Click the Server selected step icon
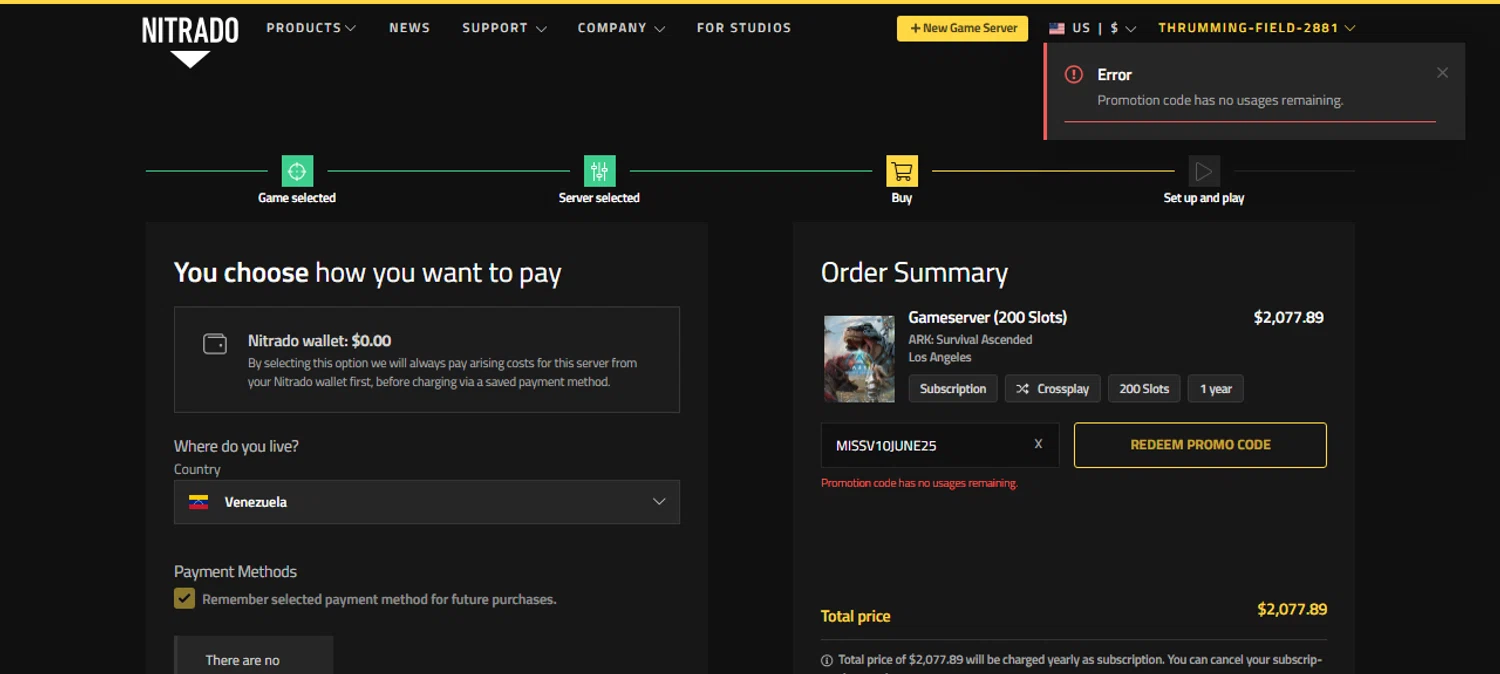 [x=599, y=171]
